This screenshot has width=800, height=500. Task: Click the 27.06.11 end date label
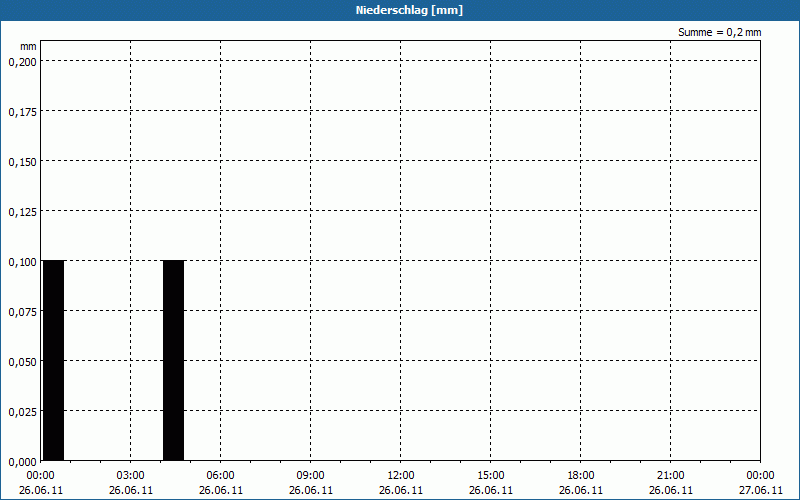pyautogui.click(x=760, y=490)
